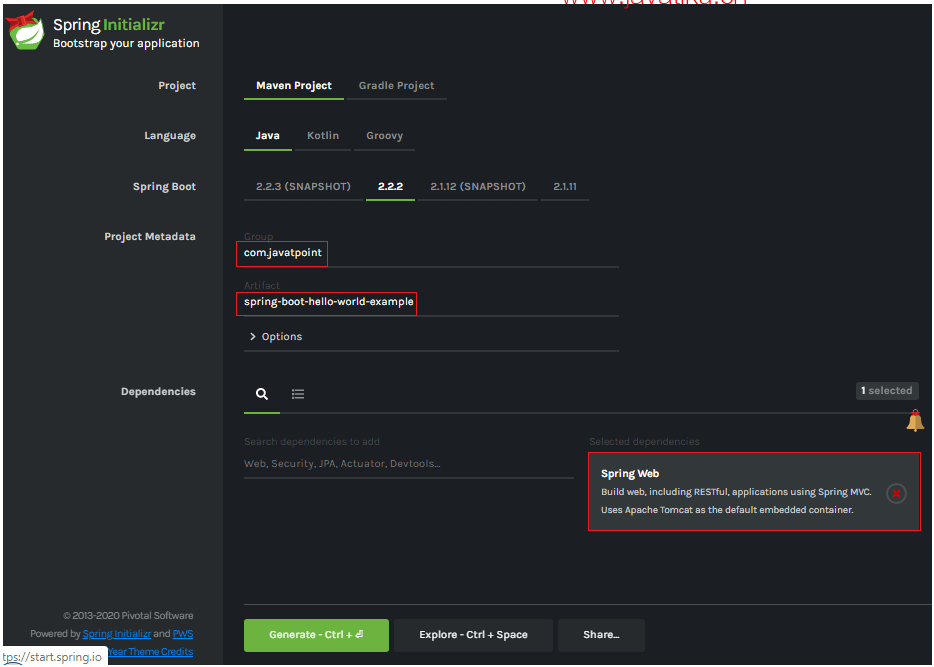Click the "Dependencies" section label
The height and width of the screenshot is (667, 934).
[x=158, y=391]
